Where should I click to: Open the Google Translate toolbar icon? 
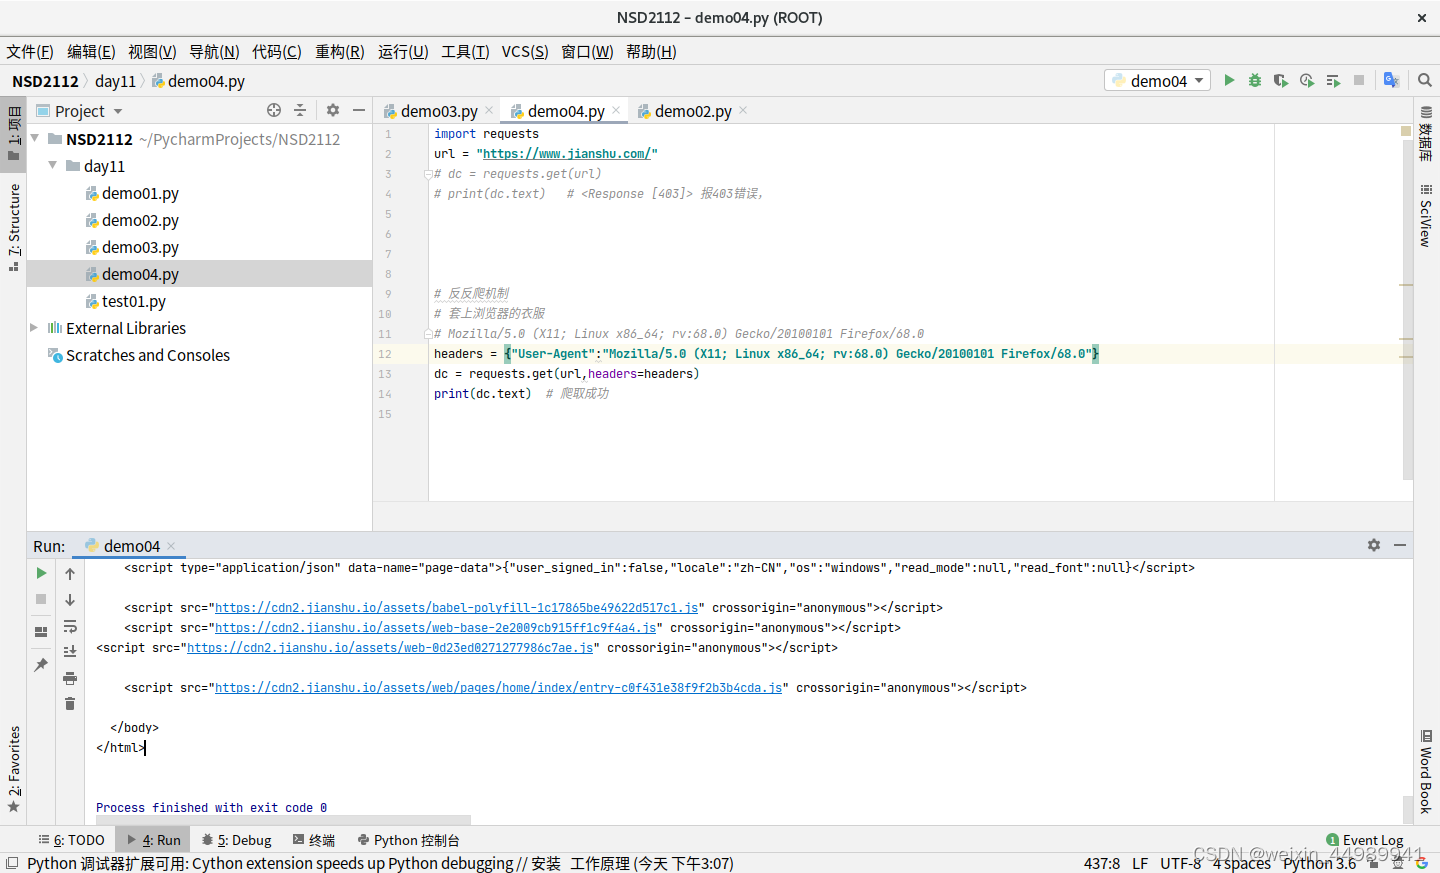click(x=1391, y=80)
